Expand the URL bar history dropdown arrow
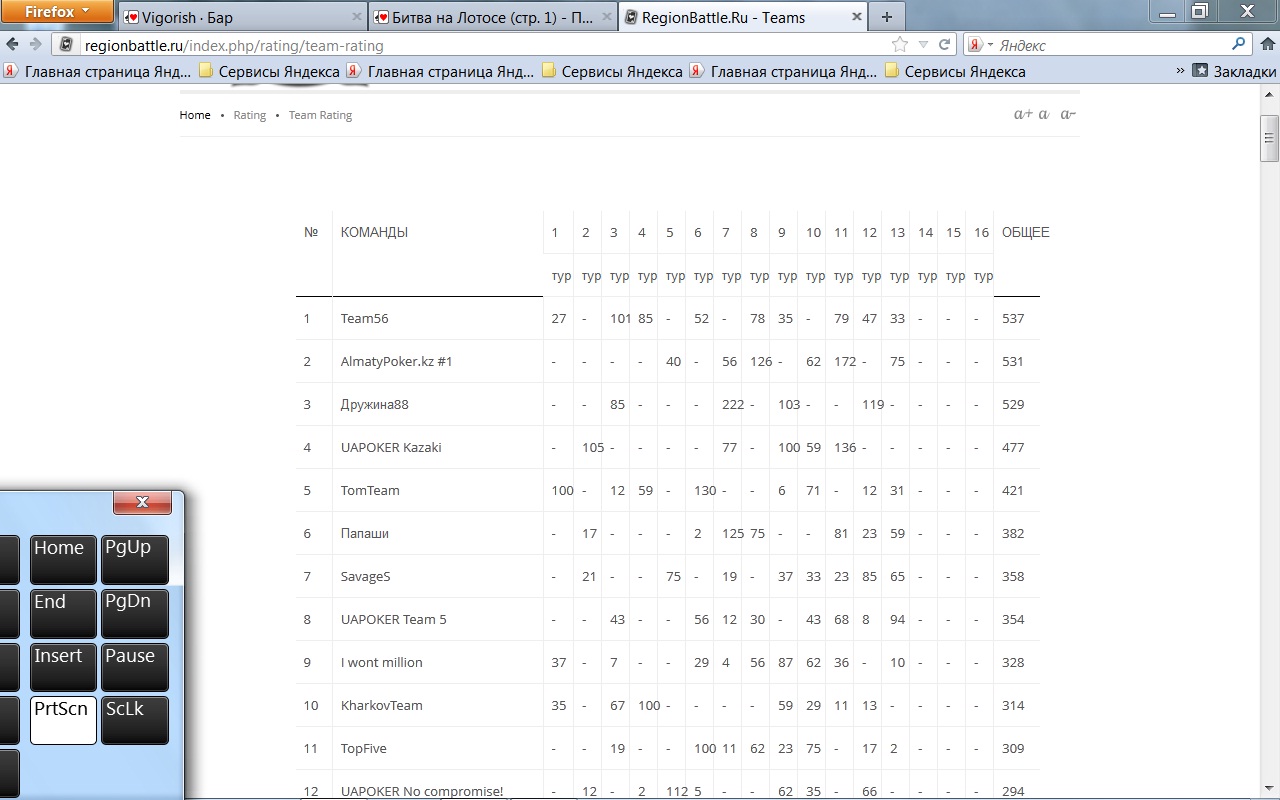The image size is (1280, 800). coord(923,45)
